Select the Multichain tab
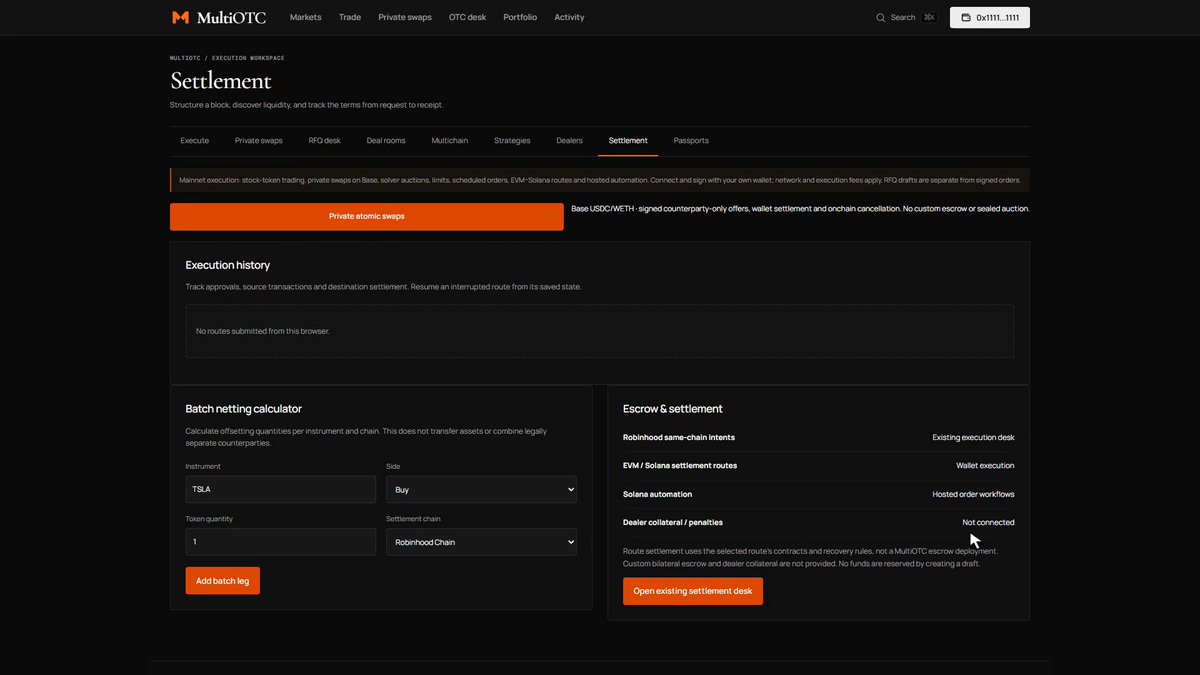The height and width of the screenshot is (675, 1200). 450,141
